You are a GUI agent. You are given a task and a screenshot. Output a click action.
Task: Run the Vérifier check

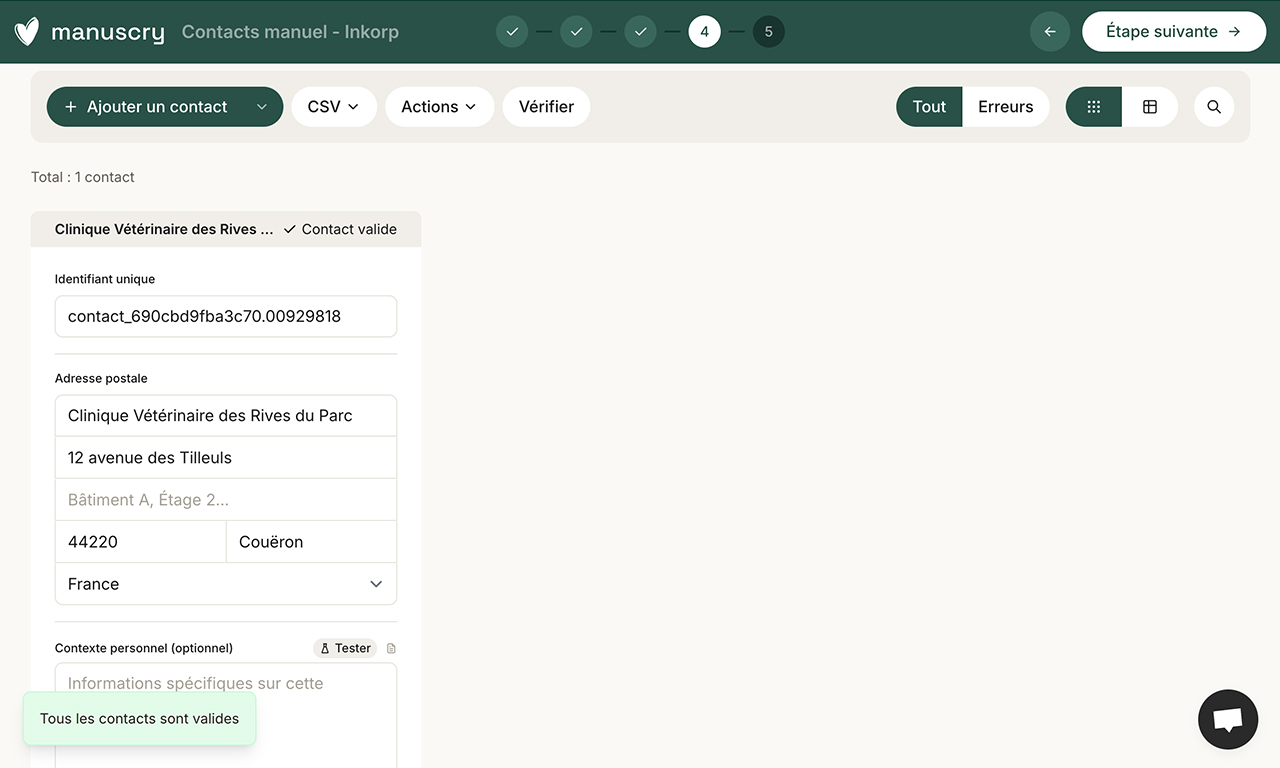tap(546, 106)
